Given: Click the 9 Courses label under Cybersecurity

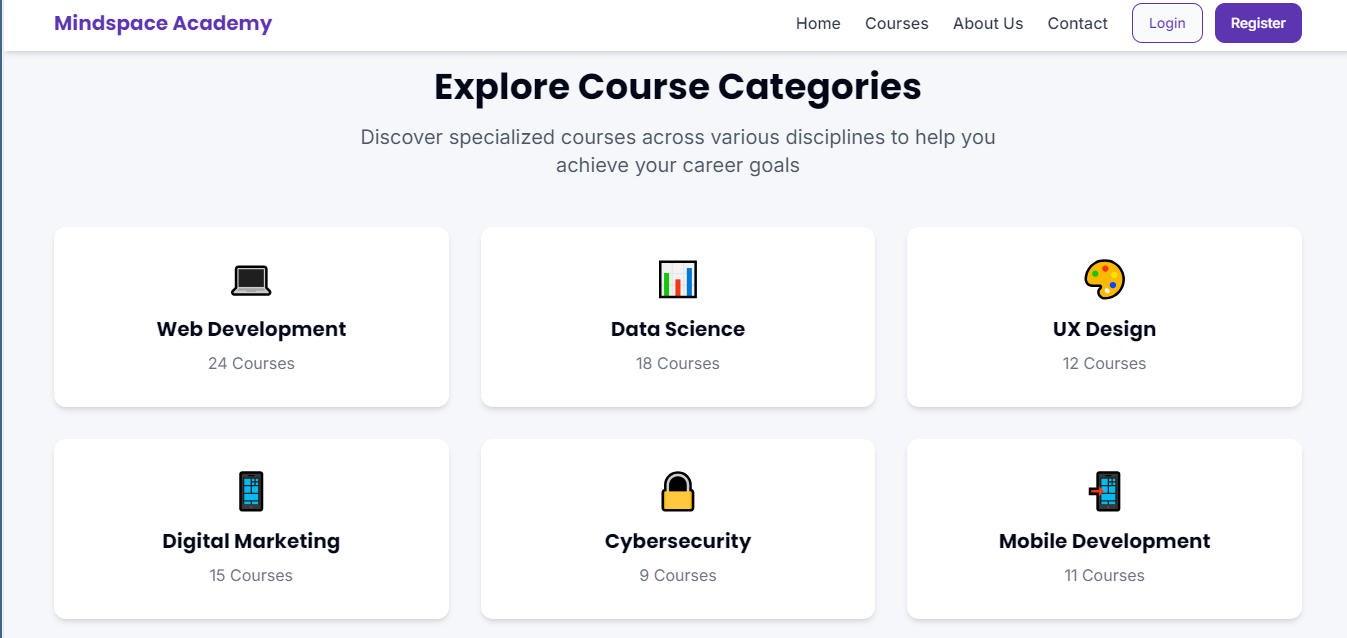Looking at the screenshot, I should click(678, 575).
